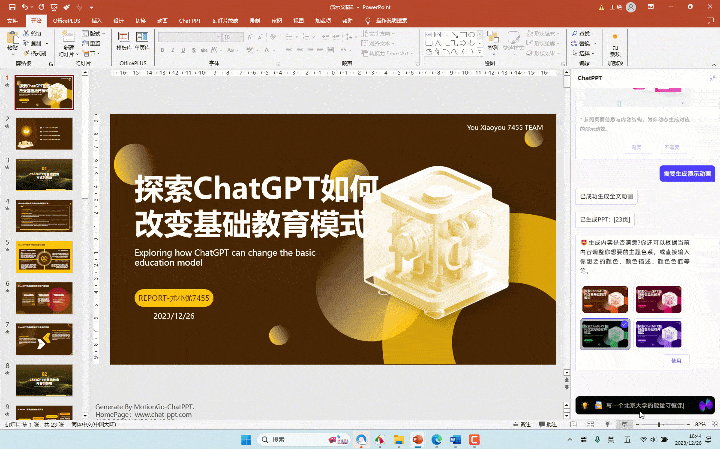The width and height of the screenshot is (720, 449).
Task: Click the purple ChatPPT send logo
Action: click(x=705, y=405)
